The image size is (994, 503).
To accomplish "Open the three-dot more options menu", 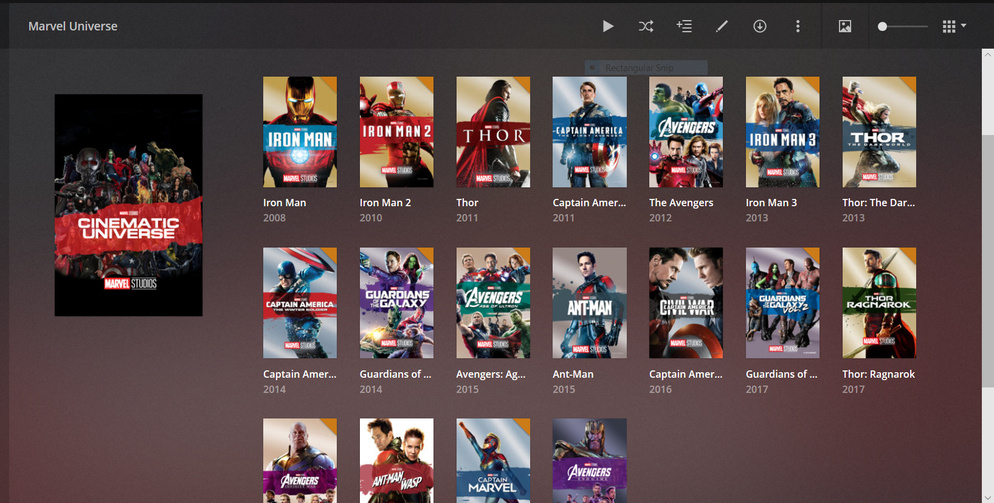I will pos(797,26).
